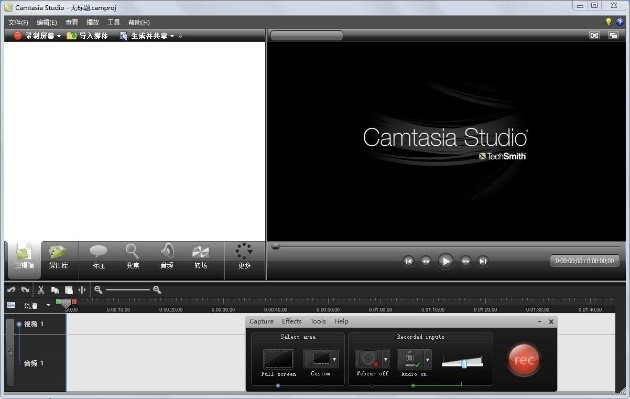Click the play button in preview

click(x=445, y=261)
